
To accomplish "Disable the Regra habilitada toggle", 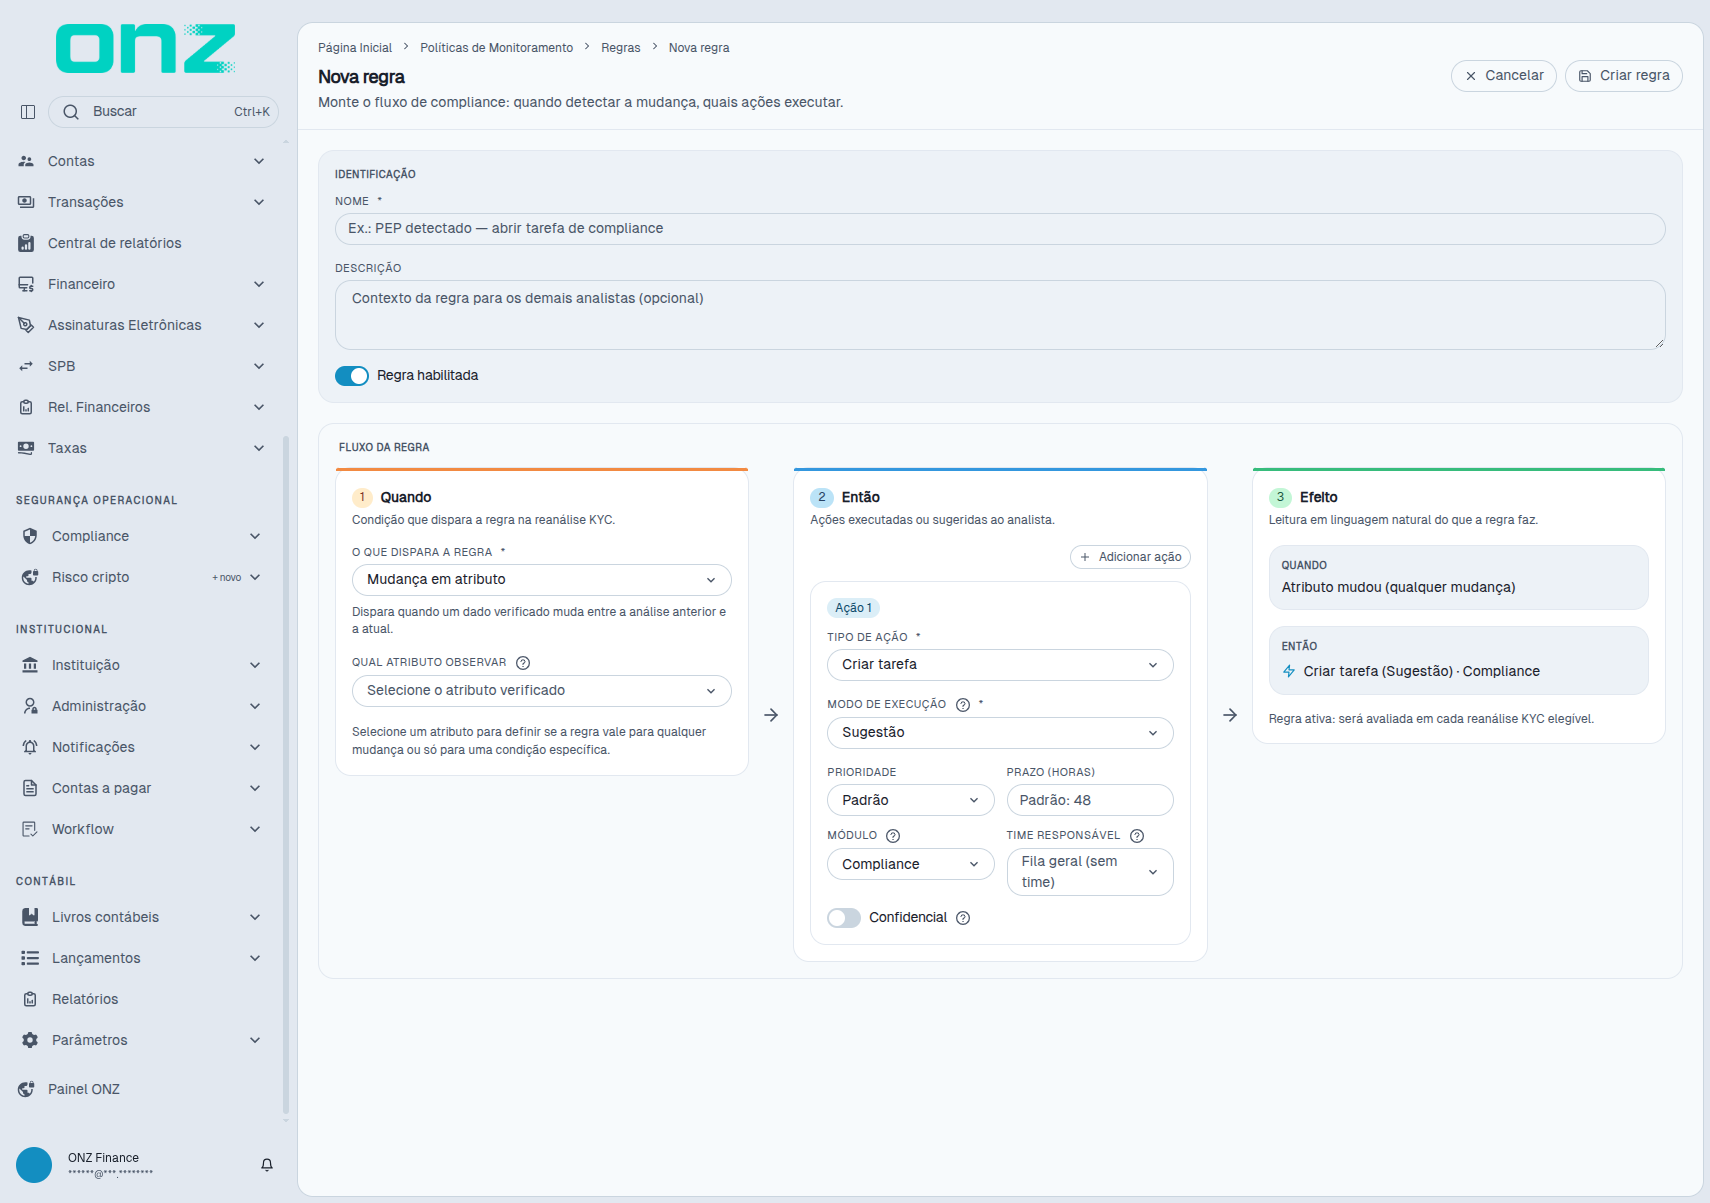I will click(352, 376).
